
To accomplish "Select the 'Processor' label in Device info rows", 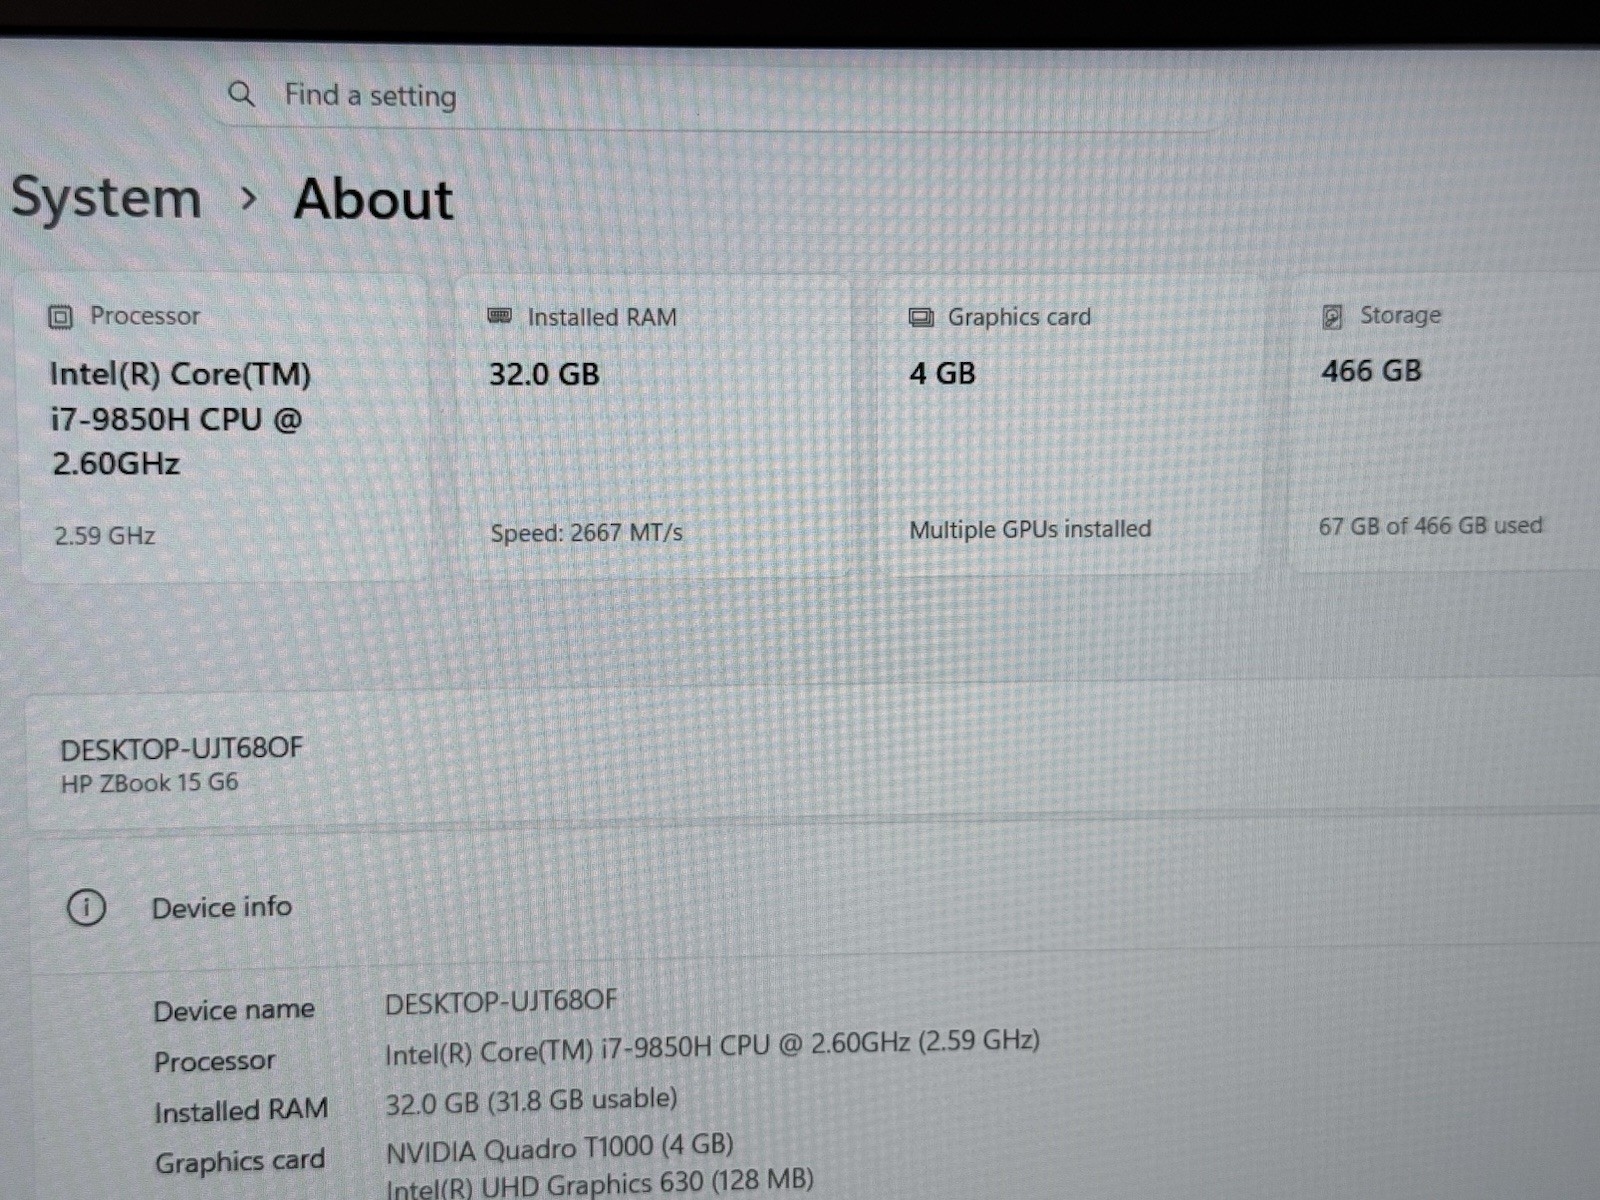I will pos(214,1061).
